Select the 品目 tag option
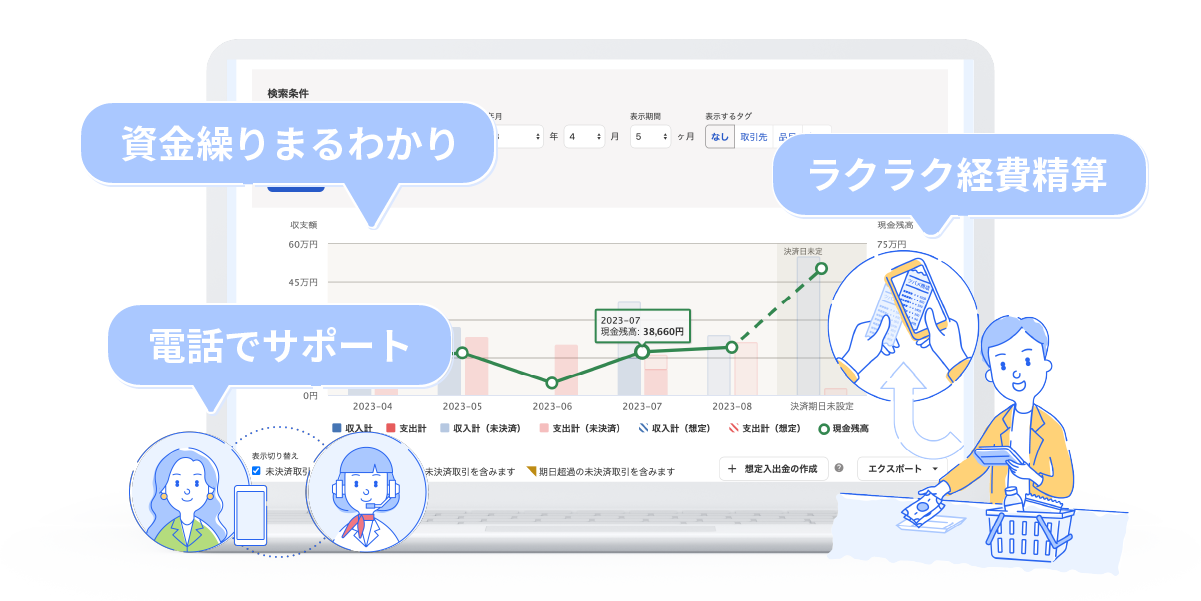 787,136
